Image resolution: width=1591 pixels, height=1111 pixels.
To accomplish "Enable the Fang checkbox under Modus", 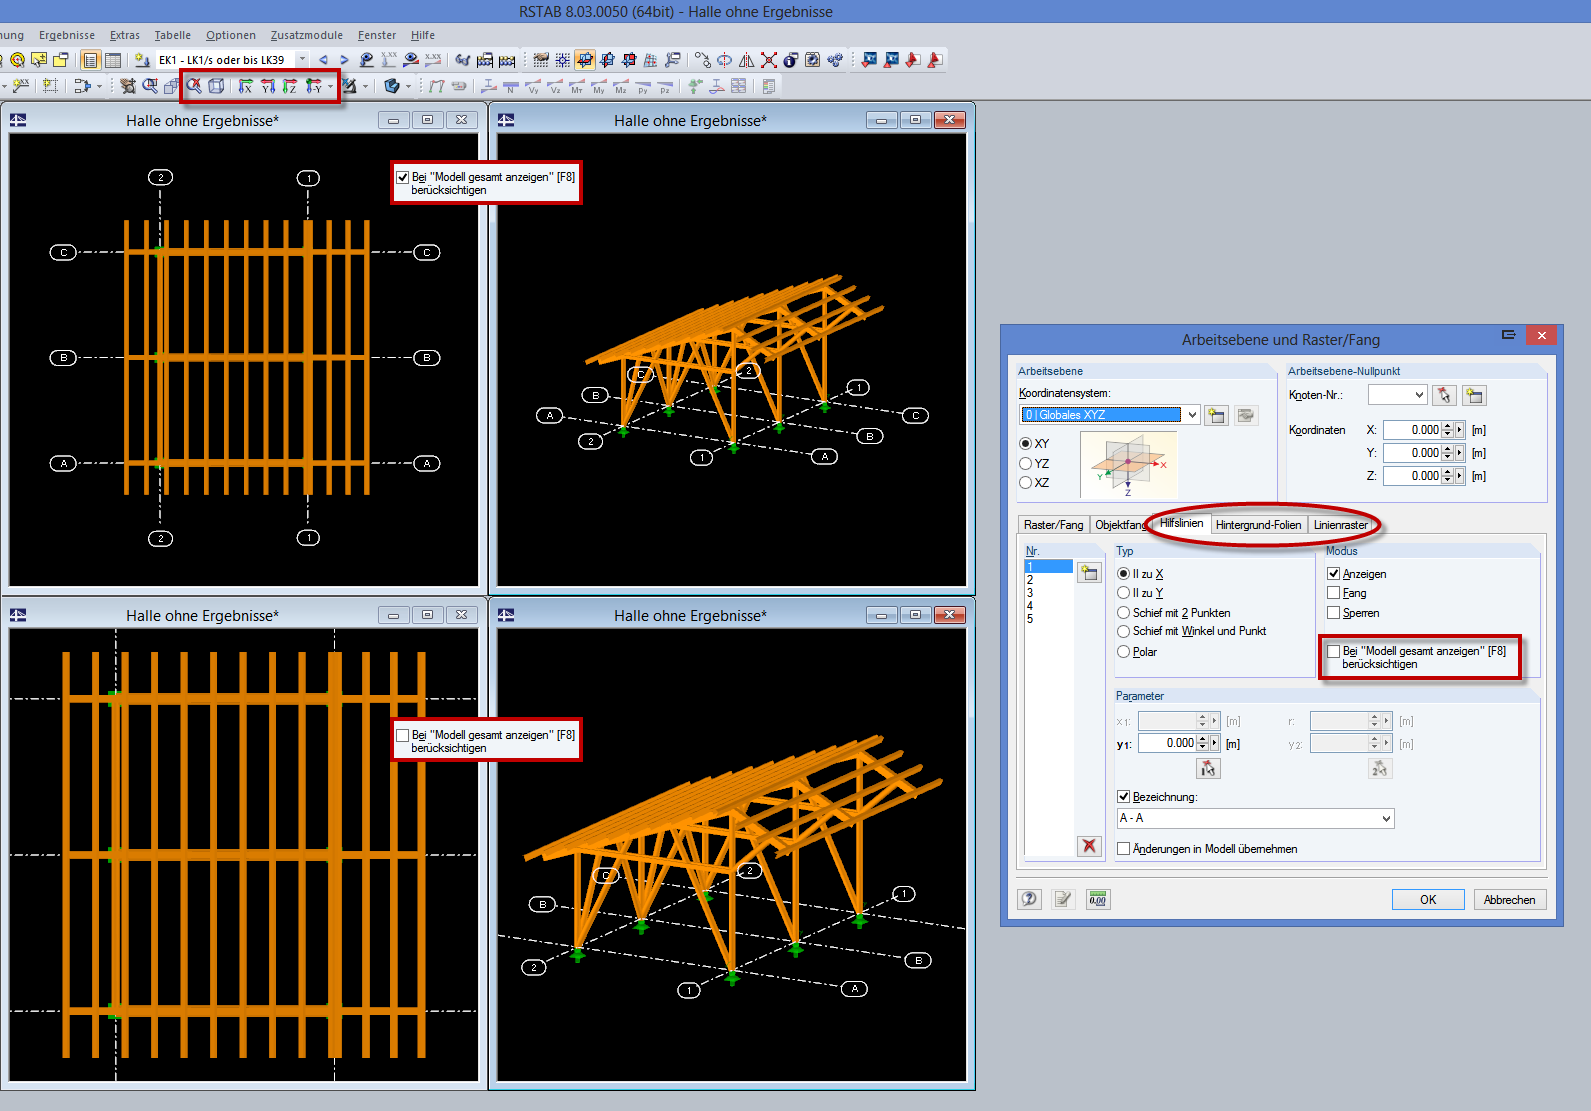I will click(x=1333, y=593).
